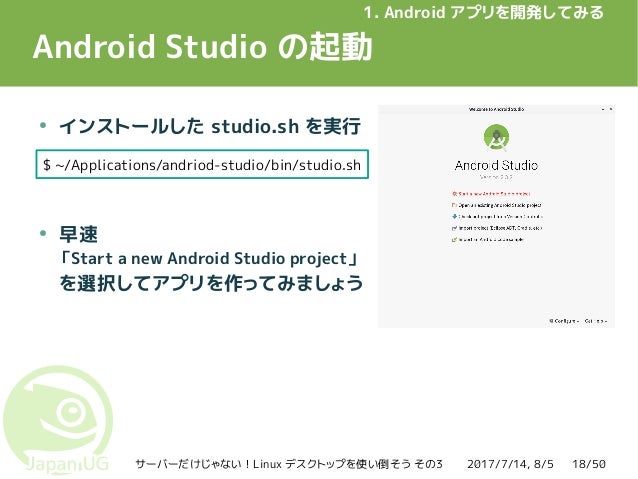Screen dimensions: 638x479
Task: Click the slide title 'Android Studio の起動'
Action: [202, 47]
